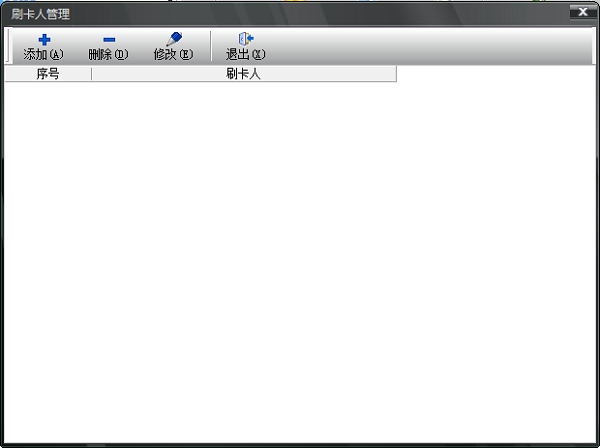Click empty toolbar space right of 退出(X)
The height and width of the screenshot is (448, 600).
(x=429, y=46)
